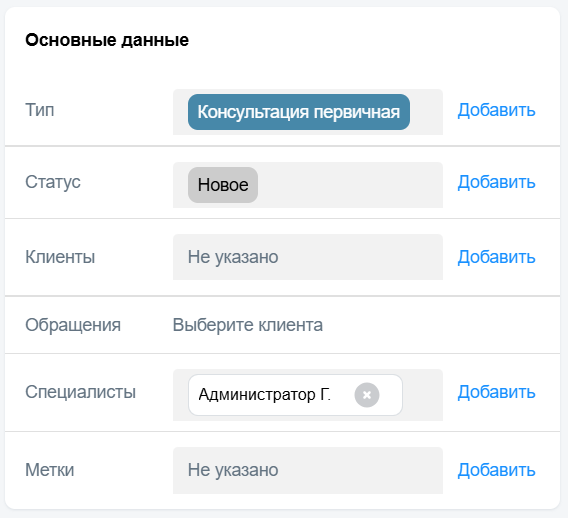
Task: Remove the Администратор Г. specialist with the x icon
Action: point(367,395)
